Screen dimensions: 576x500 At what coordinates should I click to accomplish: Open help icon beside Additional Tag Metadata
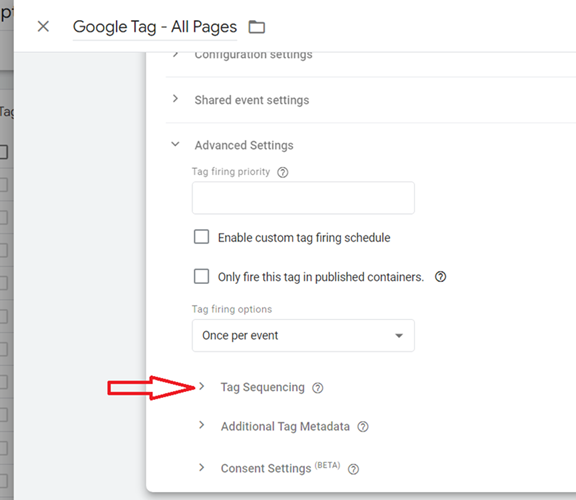pos(363,427)
